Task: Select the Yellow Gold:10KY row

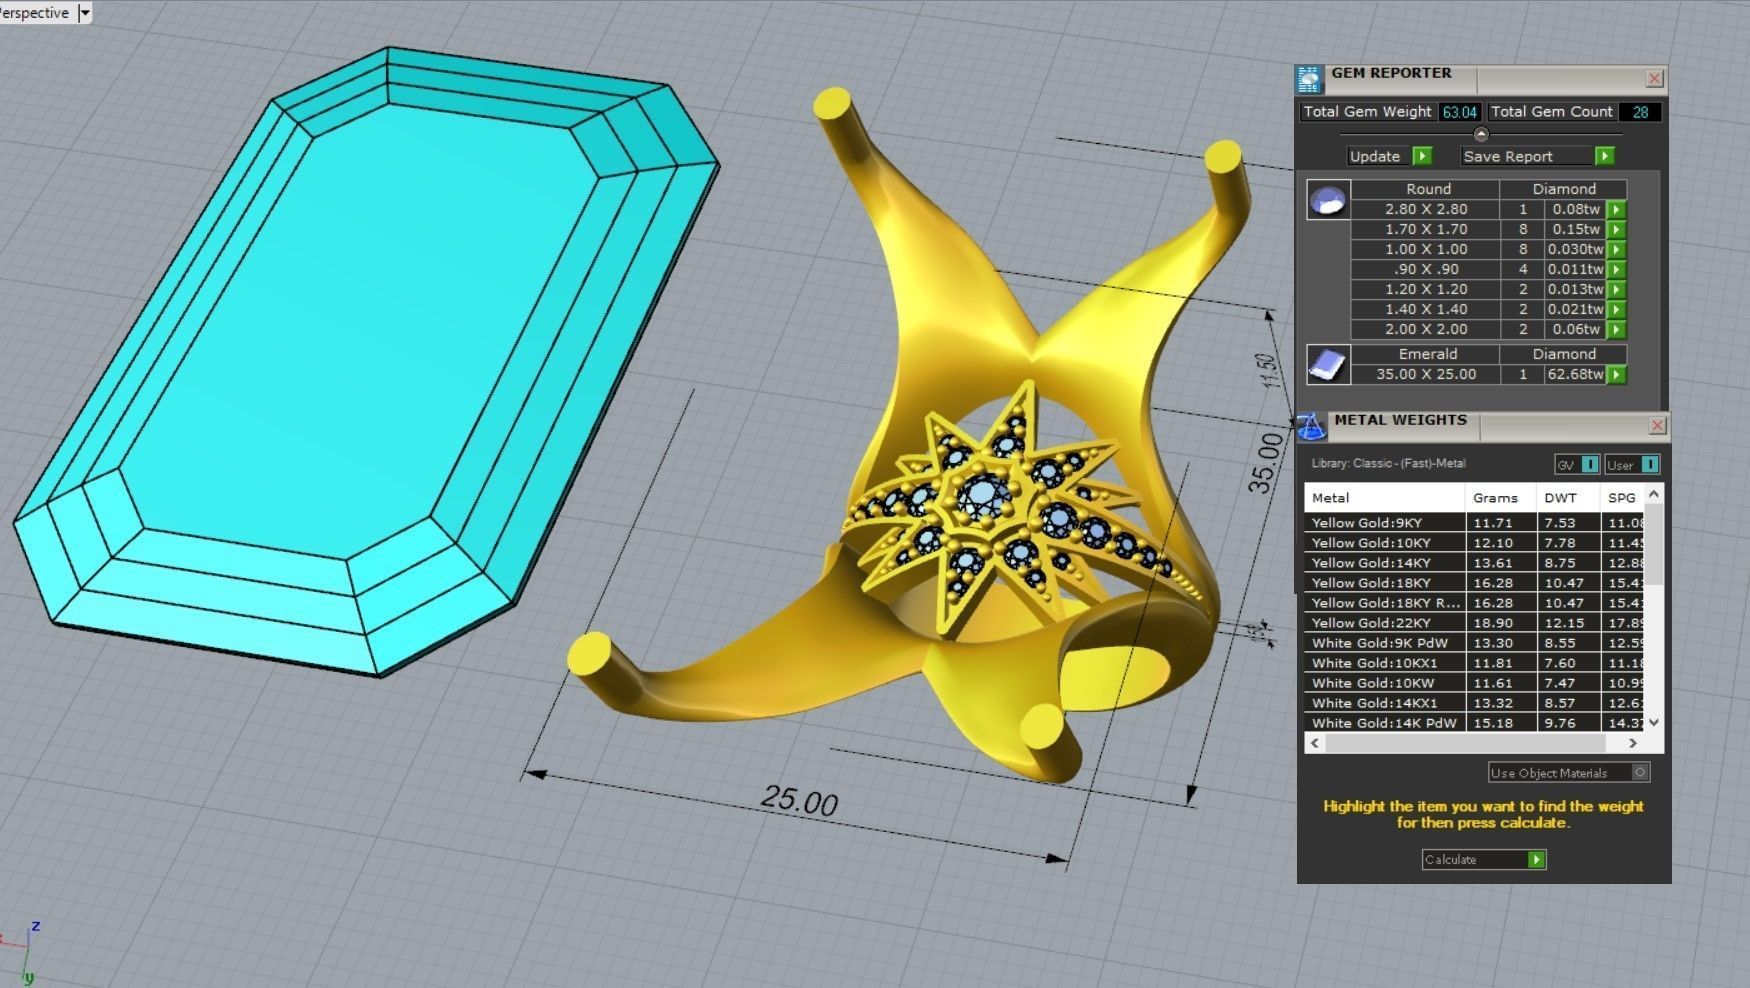Action: click(1474, 542)
